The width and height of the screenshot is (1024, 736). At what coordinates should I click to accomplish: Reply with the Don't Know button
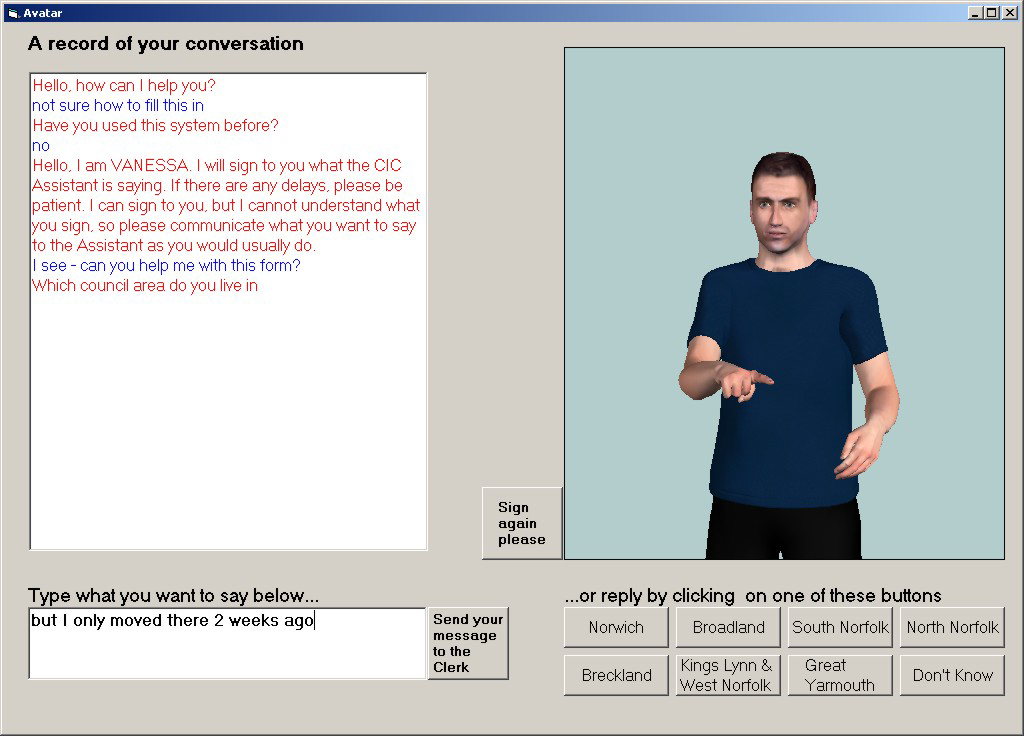[952, 675]
